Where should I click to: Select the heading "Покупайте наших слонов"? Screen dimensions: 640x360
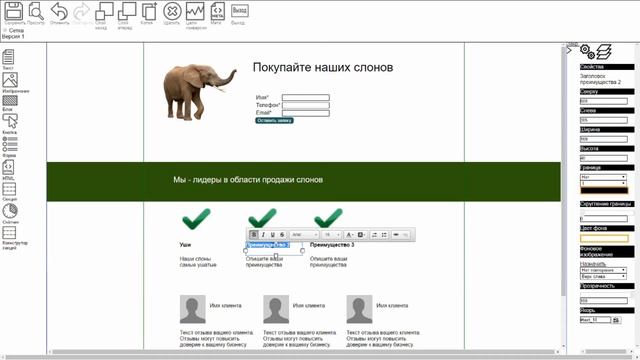[x=323, y=67]
